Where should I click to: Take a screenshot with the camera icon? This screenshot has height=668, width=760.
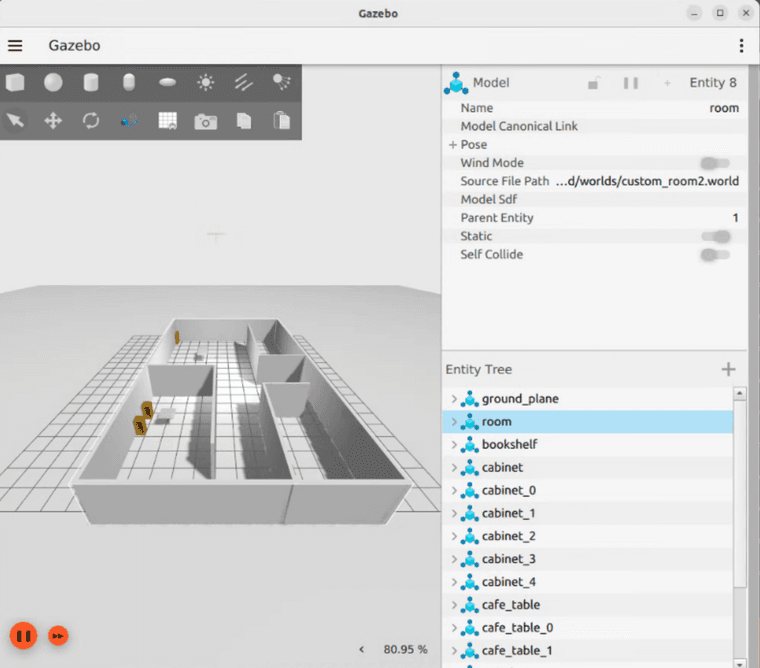[206, 121]
